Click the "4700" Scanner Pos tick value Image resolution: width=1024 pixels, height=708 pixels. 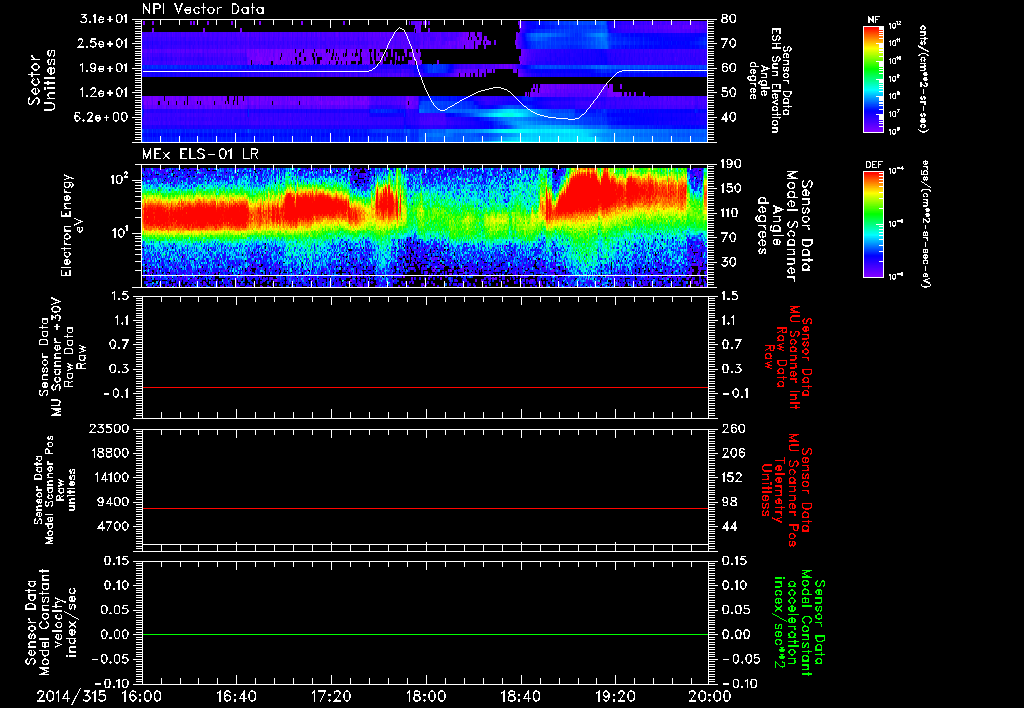point(113,526)
